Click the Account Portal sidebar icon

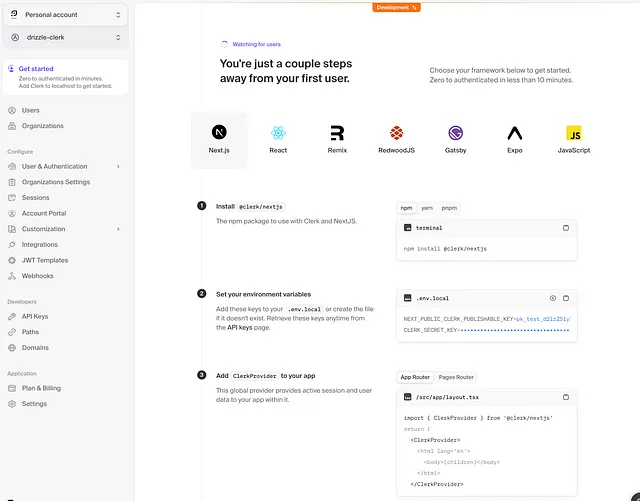(x=12, y=213)
